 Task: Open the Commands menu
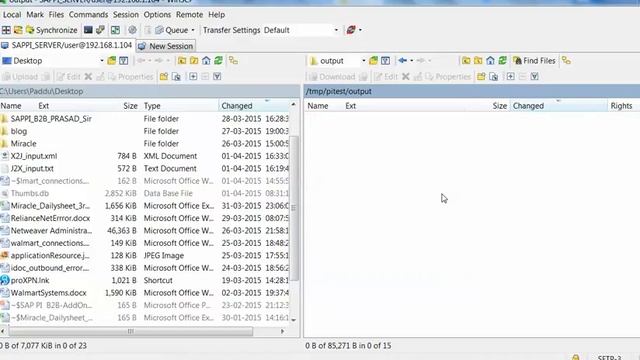point(88,15)
